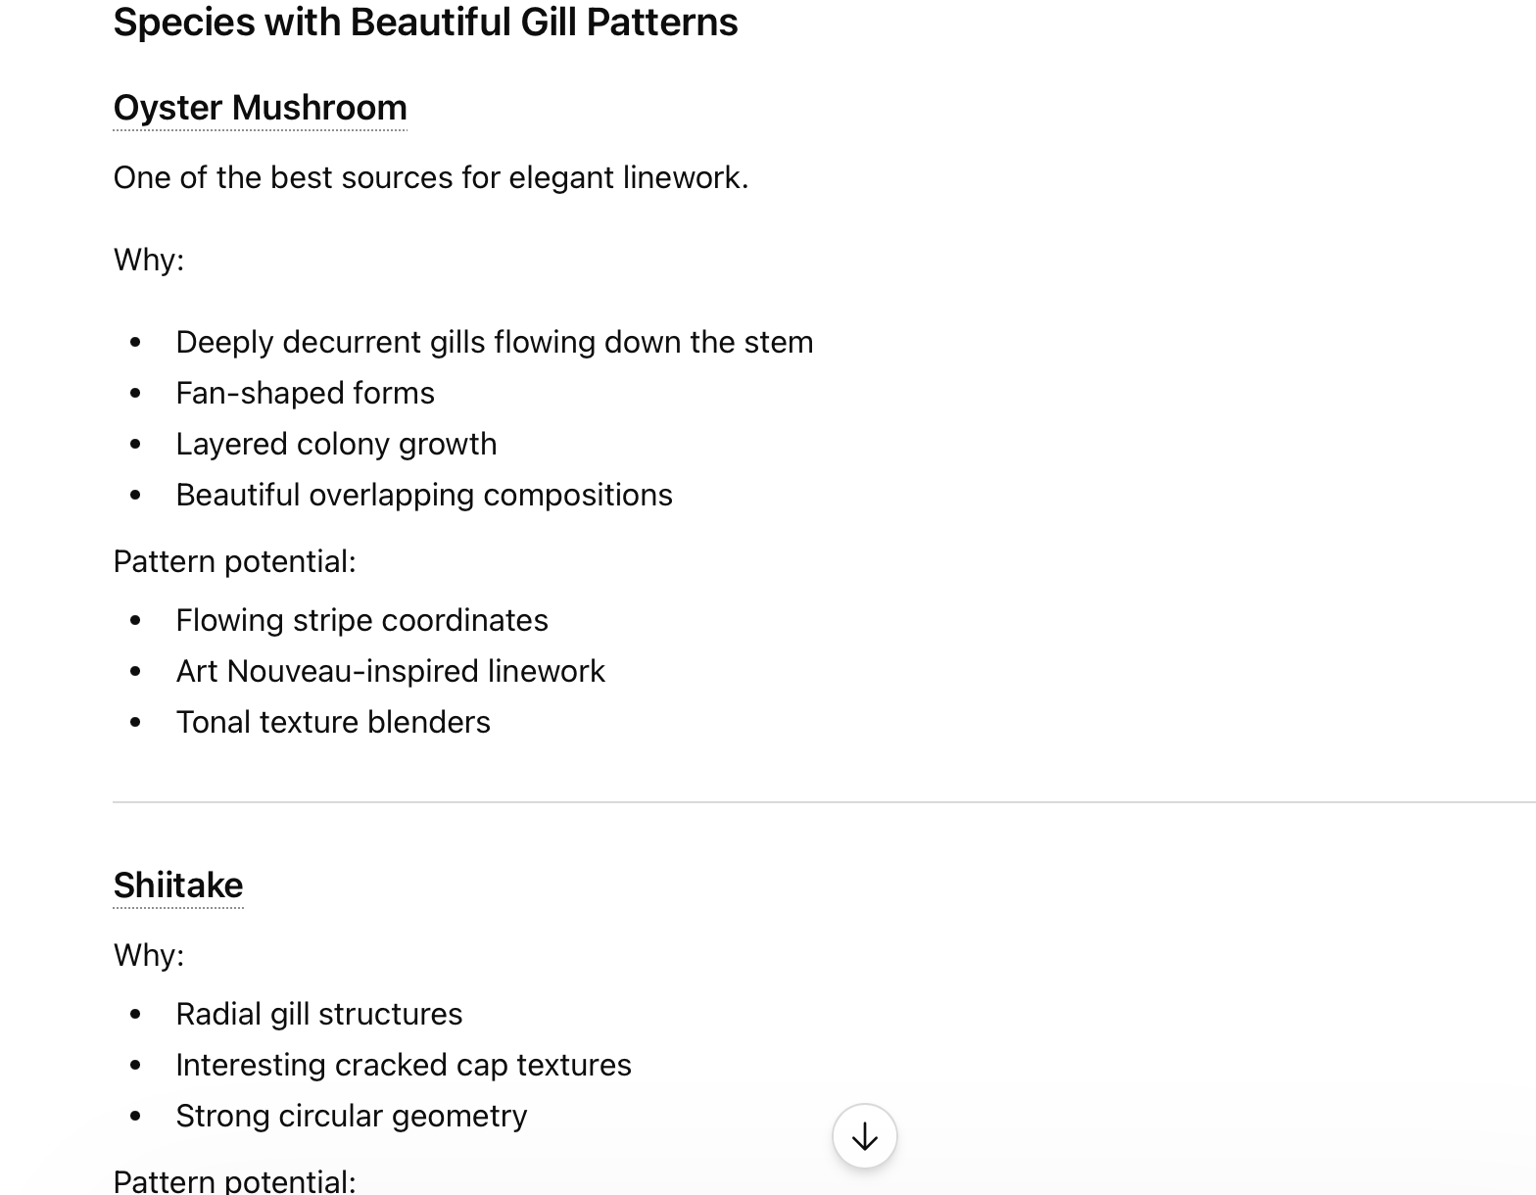Viewport: 1536px width, 1195px height.
Task: Click the 'Radial gill structures' bullet
Action: coord(319,1014)
